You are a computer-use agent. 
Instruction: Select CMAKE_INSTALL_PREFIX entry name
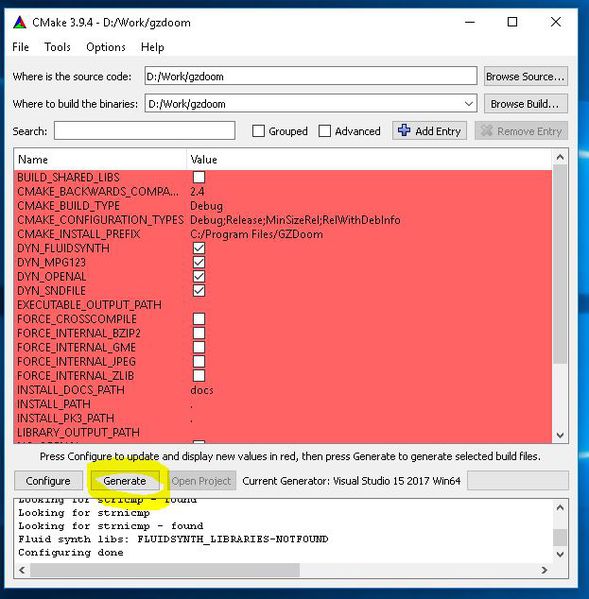(x=79, y=234)
